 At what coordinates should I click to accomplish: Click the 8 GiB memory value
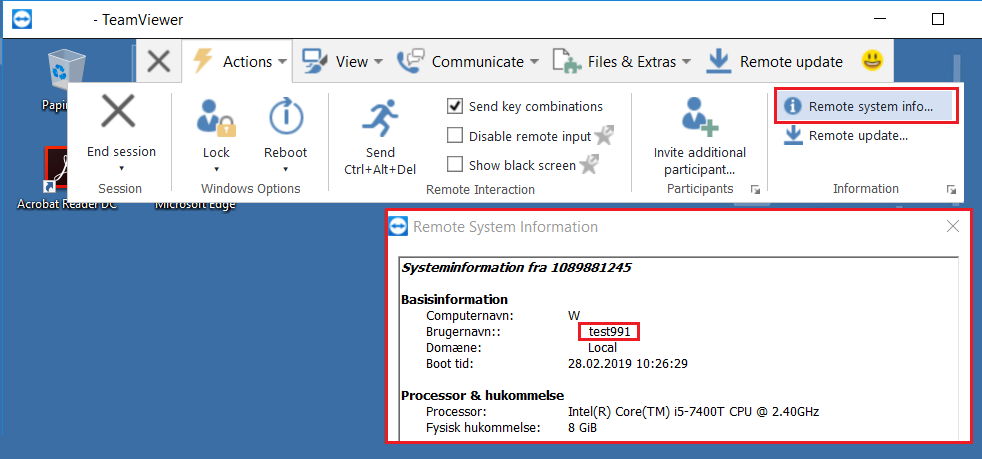pos(582,428)
